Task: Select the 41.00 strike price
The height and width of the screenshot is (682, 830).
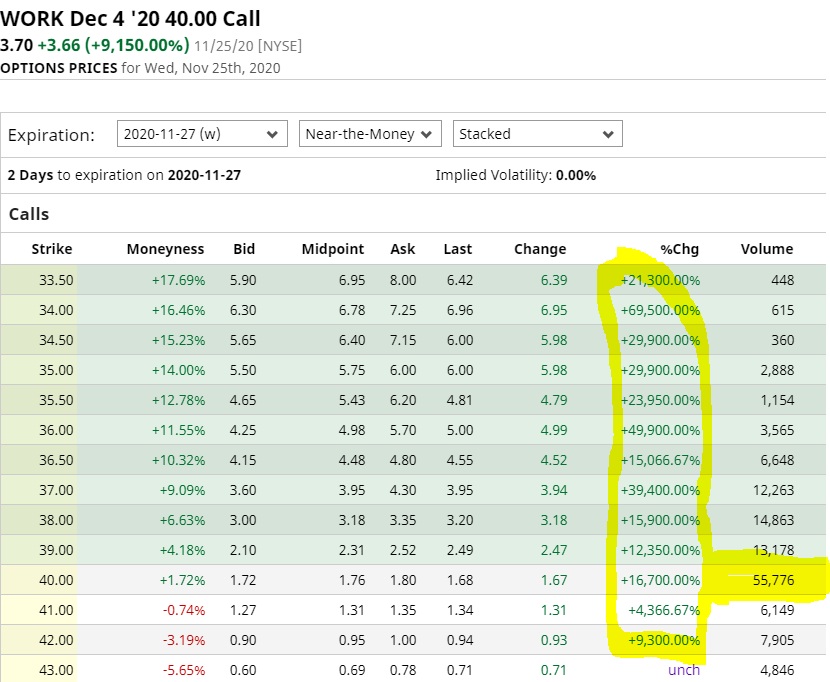Action: 56,610
